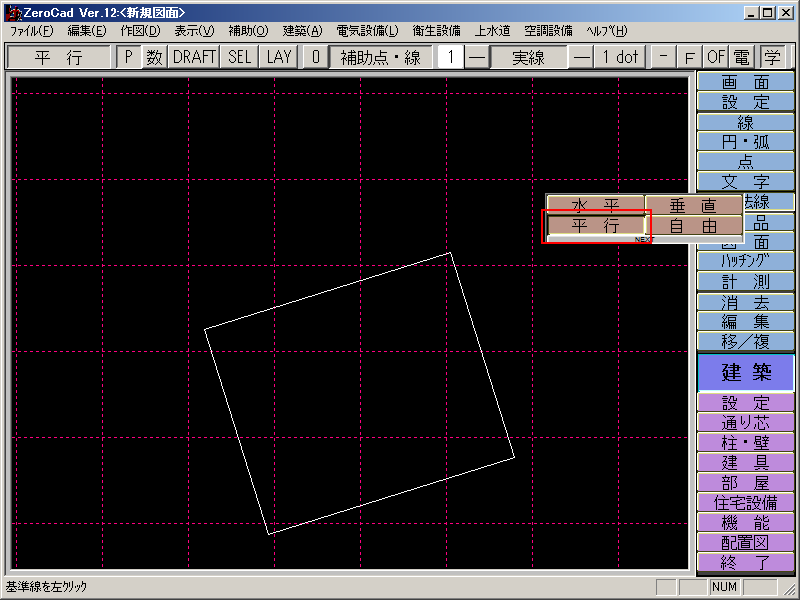Open the 空調設備 menu
The width and height of the screenshot is (800, 600).
[548, 31]
